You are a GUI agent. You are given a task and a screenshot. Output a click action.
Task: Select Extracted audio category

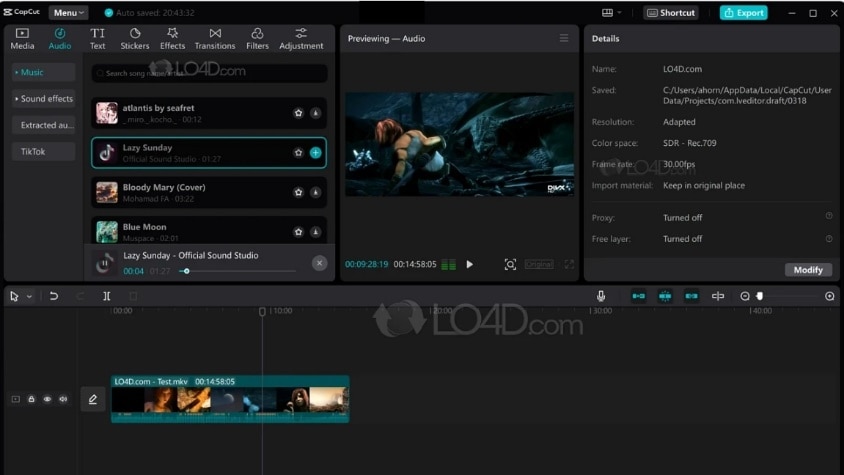coord(43,125)
